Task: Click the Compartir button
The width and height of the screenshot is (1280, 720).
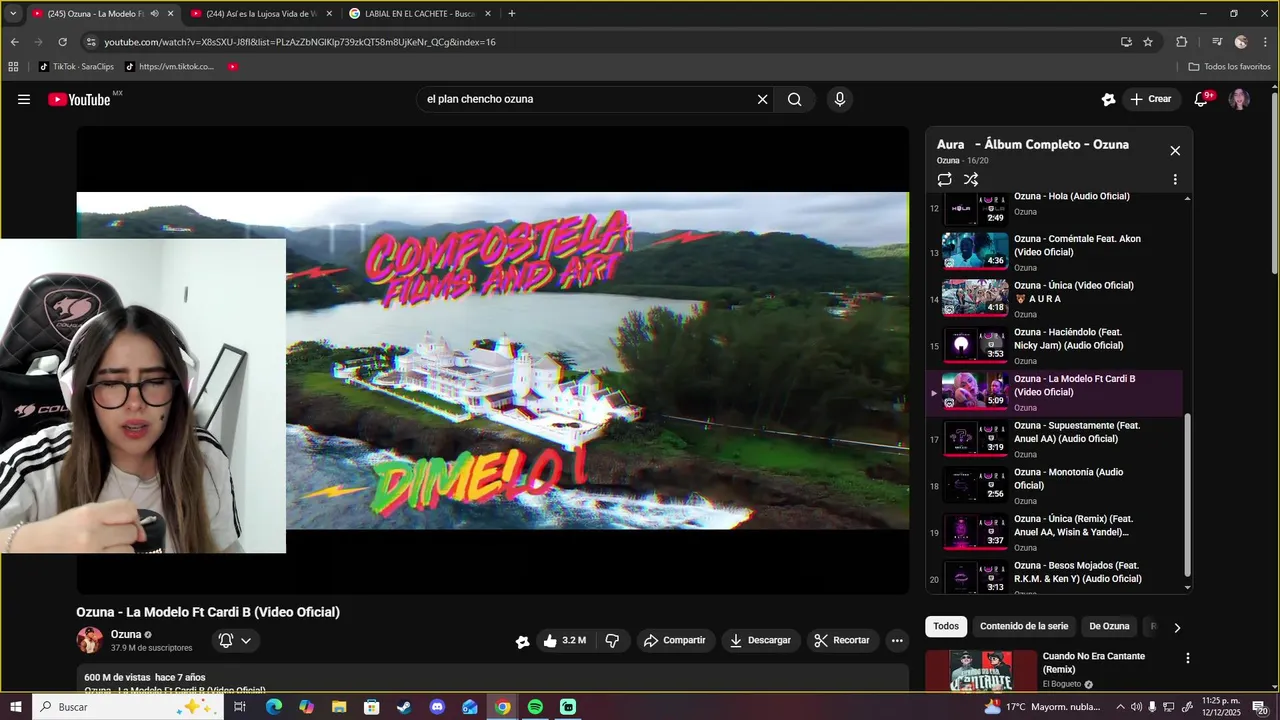Action: pos(675,641)
